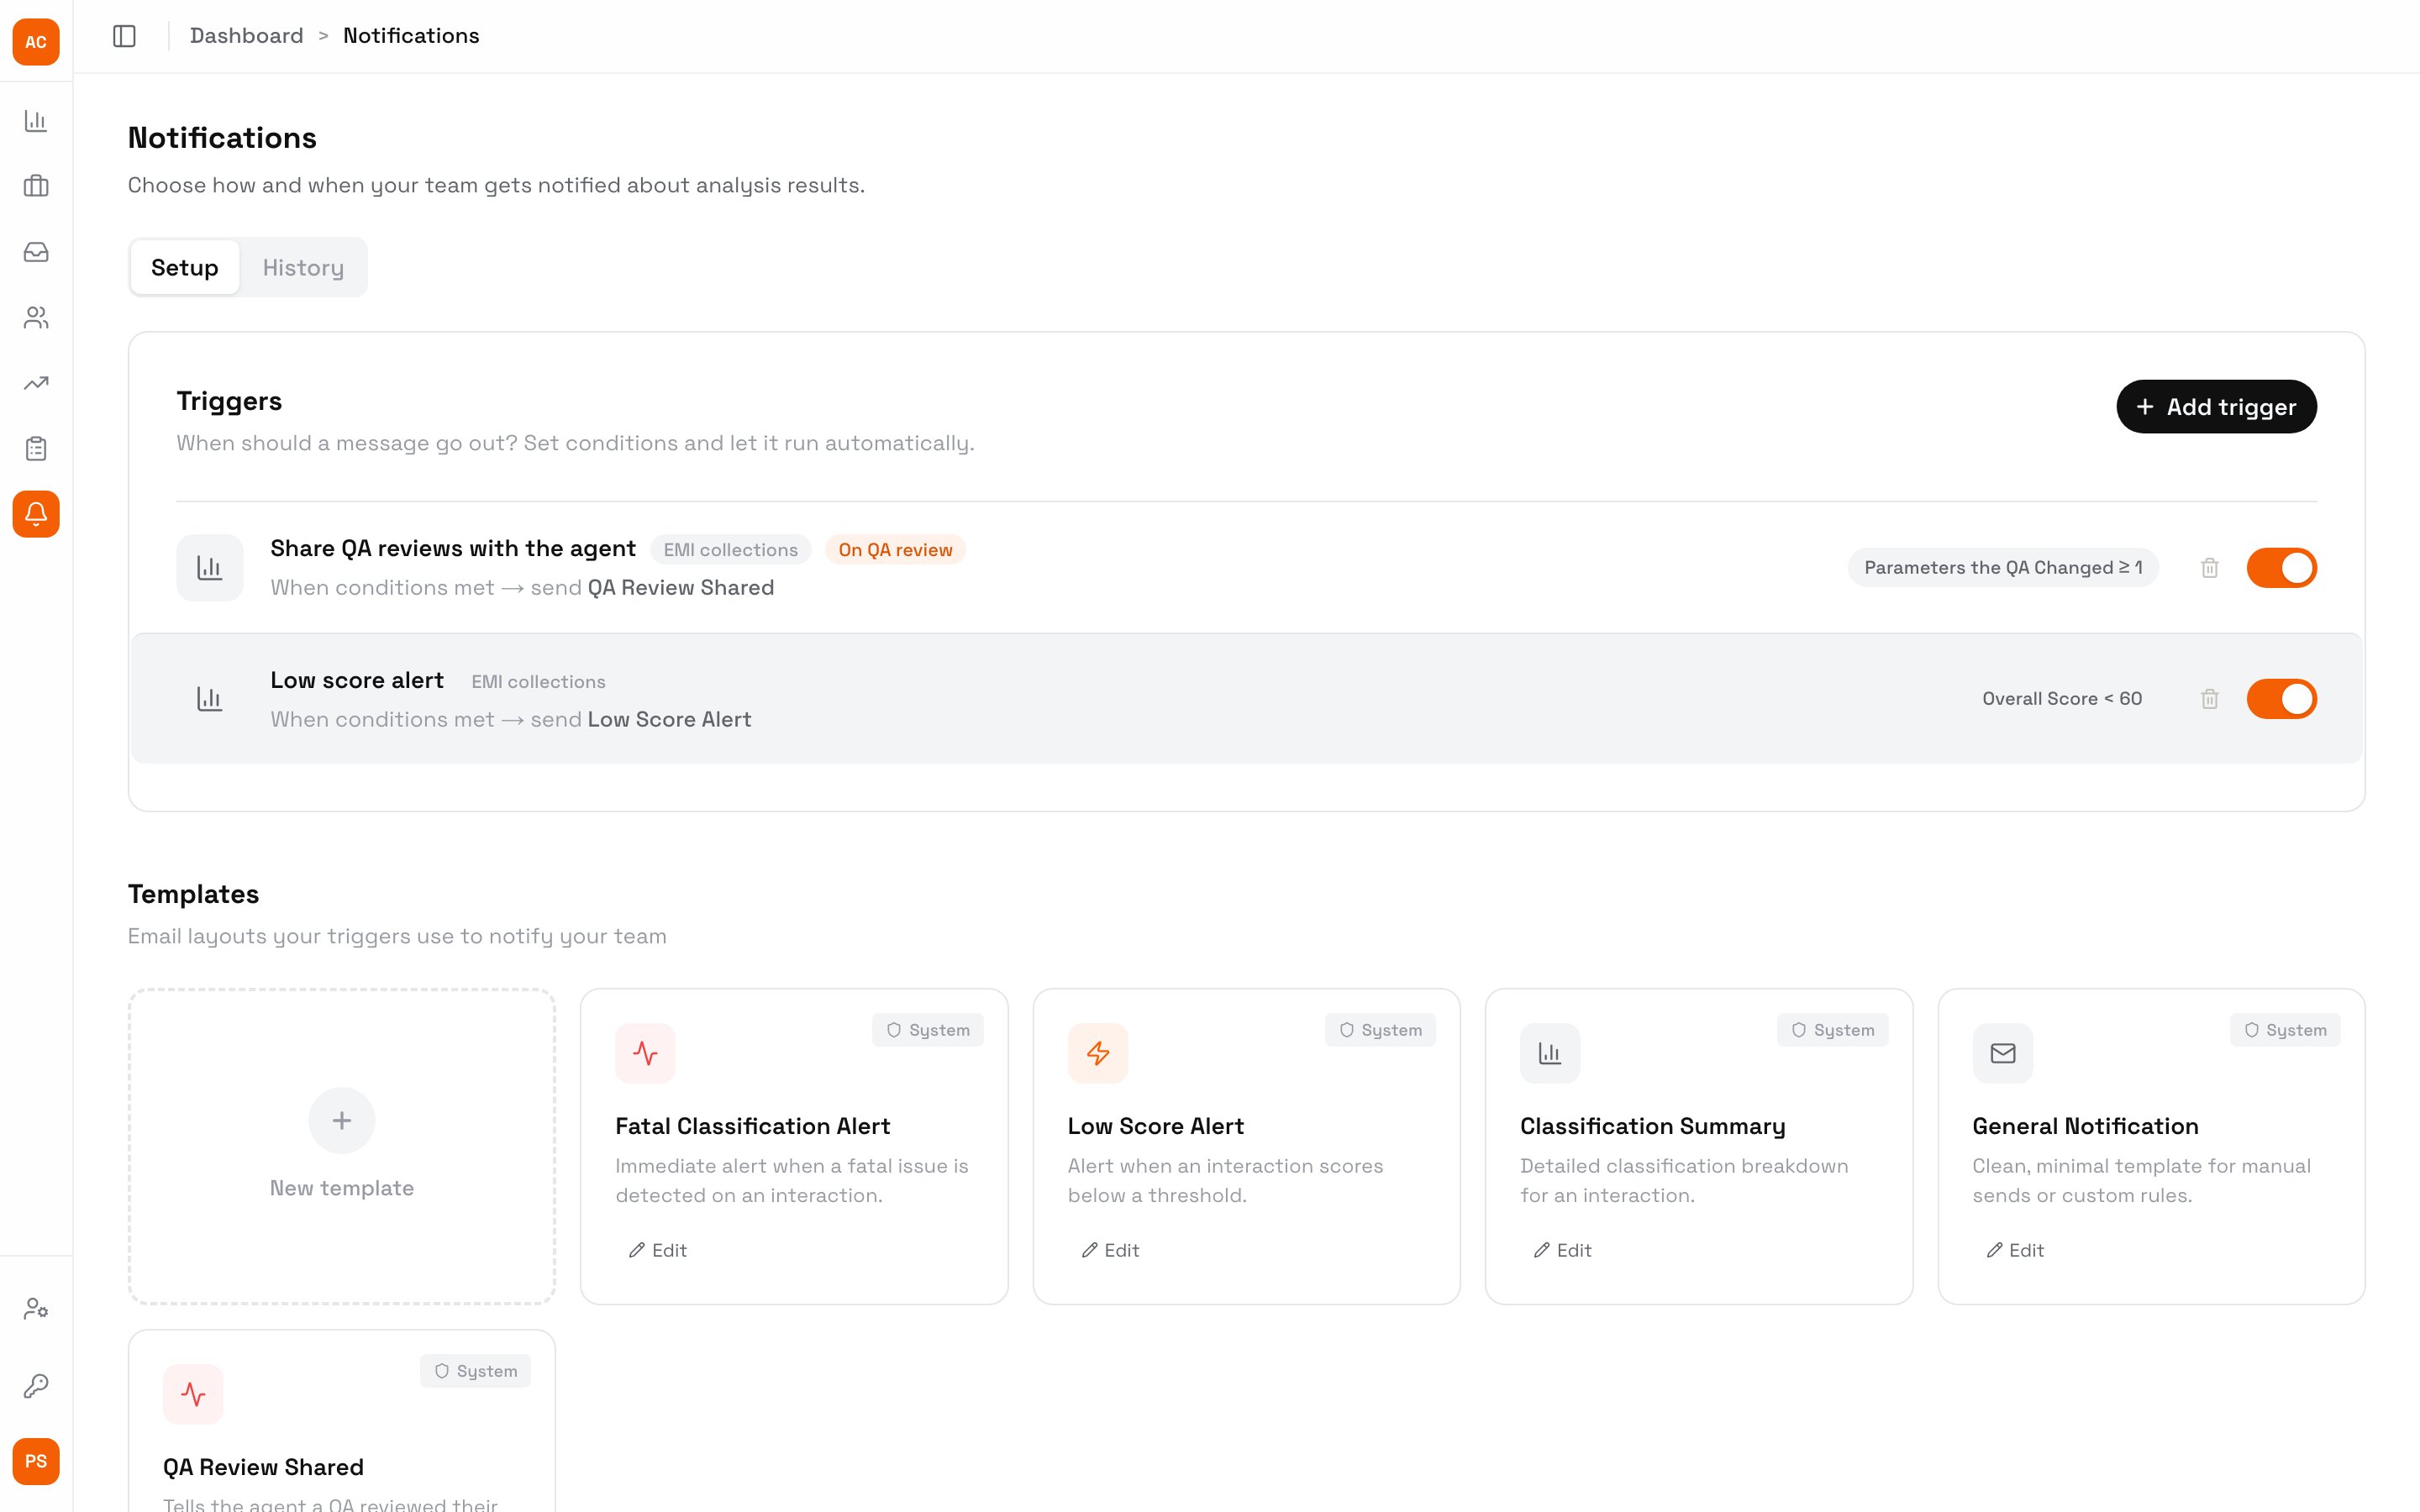Click the AC workspace avatar
Screen dimensions: 2420x1512
36,42
